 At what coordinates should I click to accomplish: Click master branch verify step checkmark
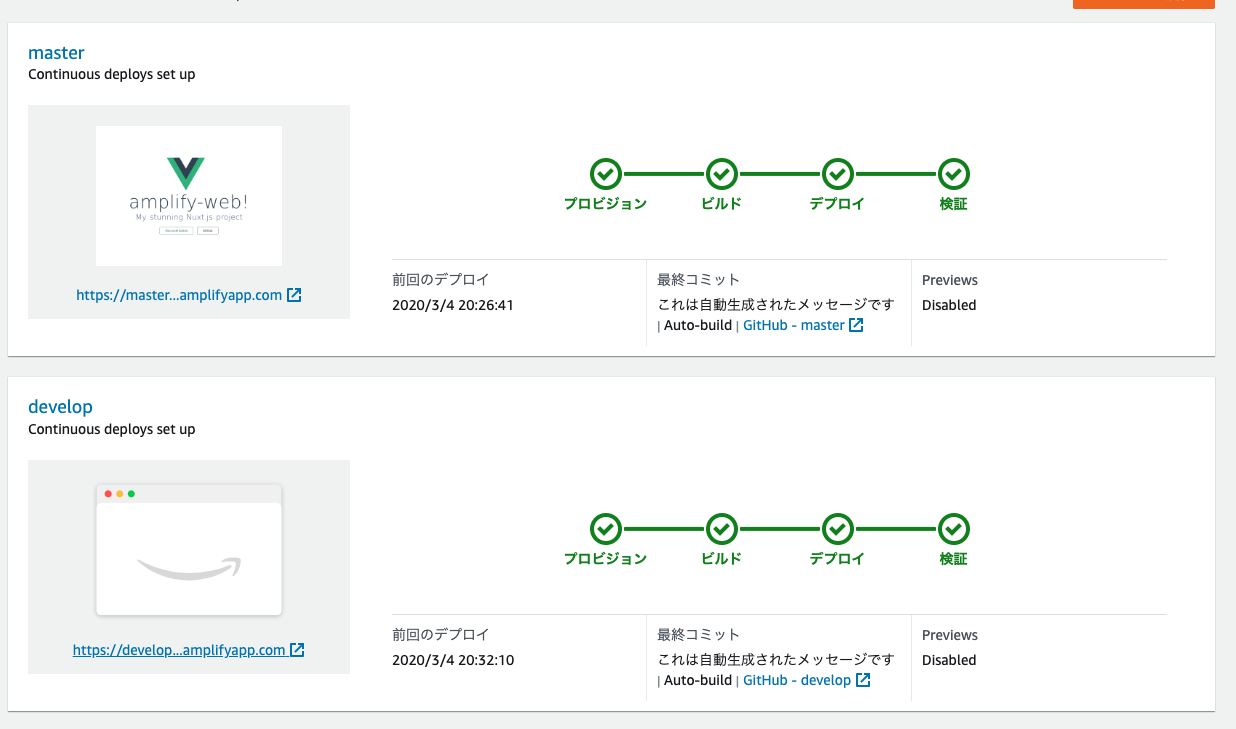click(x=953, y=174)
